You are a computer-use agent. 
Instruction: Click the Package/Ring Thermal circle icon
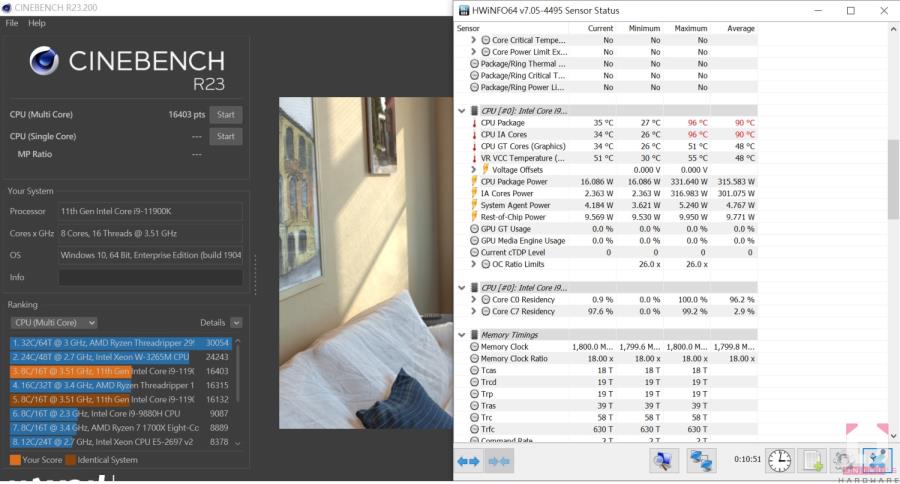click(x=474, y=64)
